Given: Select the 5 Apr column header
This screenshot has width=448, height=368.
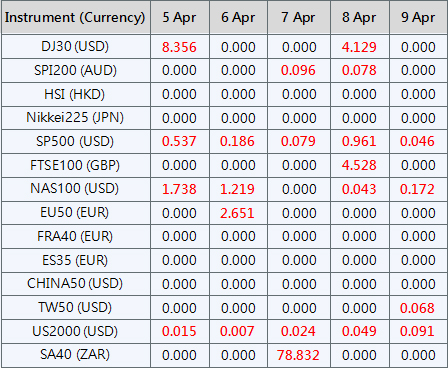Looking at the screenshot, I should [x=180, y=18].
